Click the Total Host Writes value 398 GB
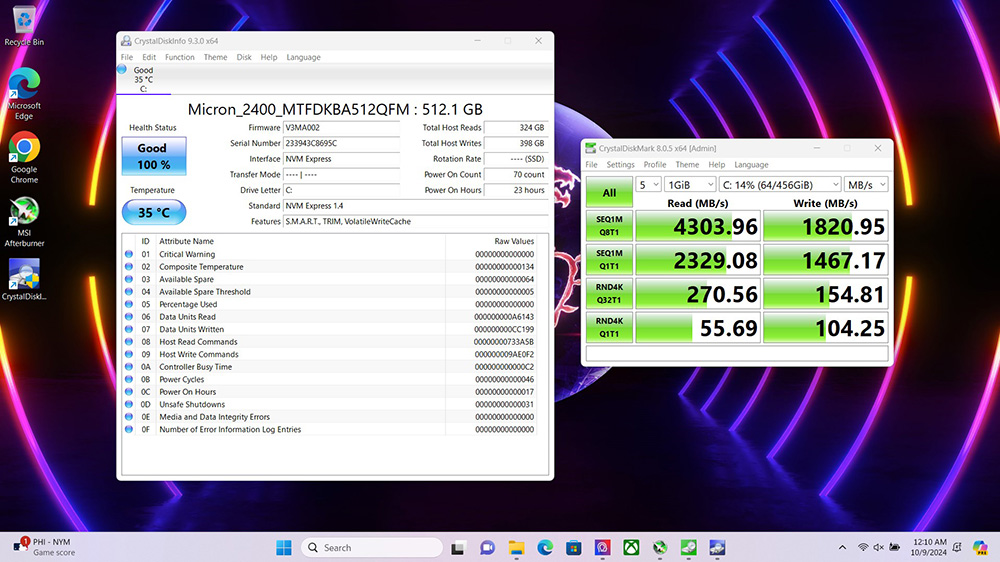Viewport: 1000px width, 562px height. [515, 143]
